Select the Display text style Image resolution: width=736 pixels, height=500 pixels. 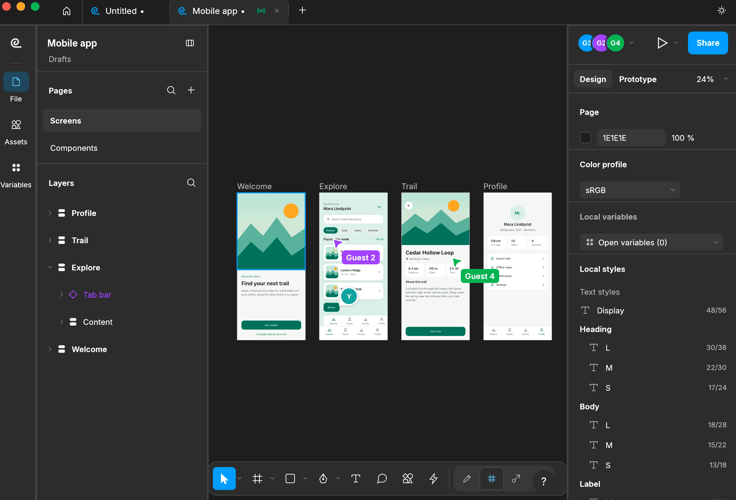[653, 310]
